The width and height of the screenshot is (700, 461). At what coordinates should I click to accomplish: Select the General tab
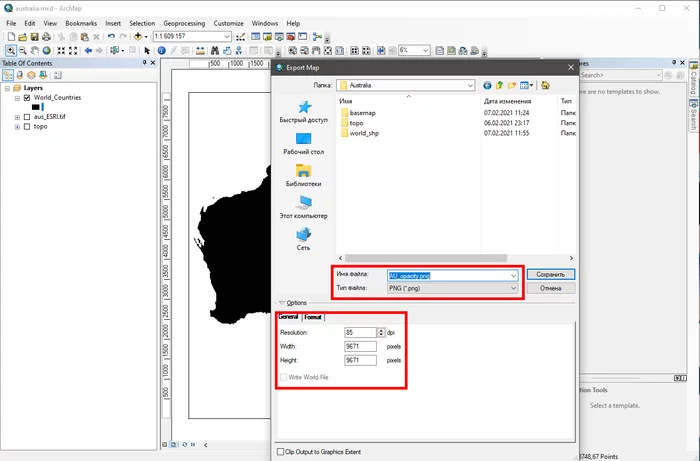[288, 316]
